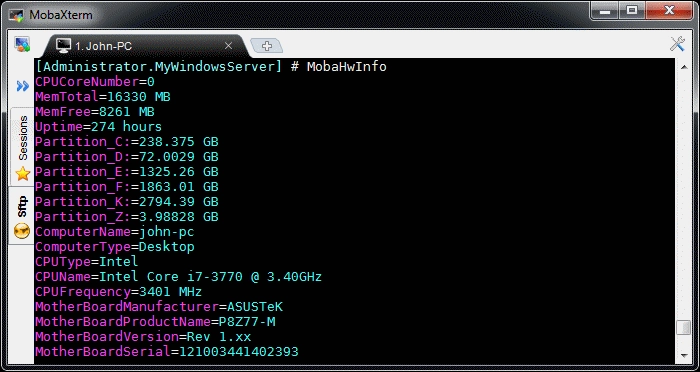
Task: Click the CPUFrequency=3401 MHz line
Action: 119,292
